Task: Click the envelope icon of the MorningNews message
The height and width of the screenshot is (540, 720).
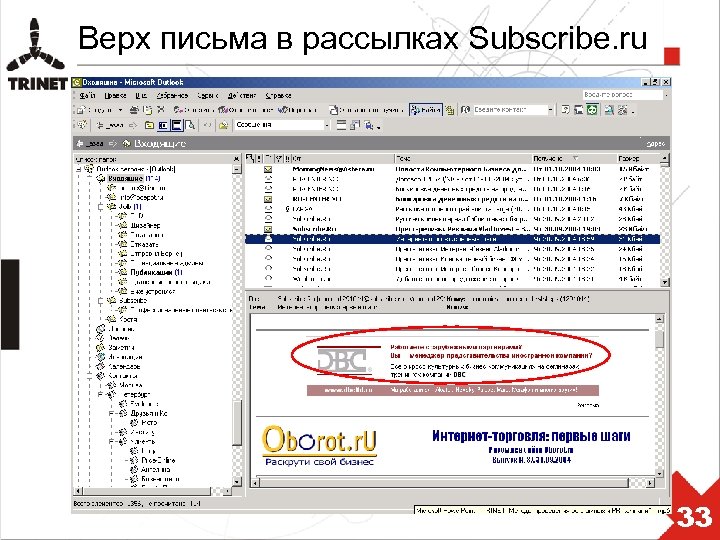Action: pyautogui.click(x=268, y=169)
